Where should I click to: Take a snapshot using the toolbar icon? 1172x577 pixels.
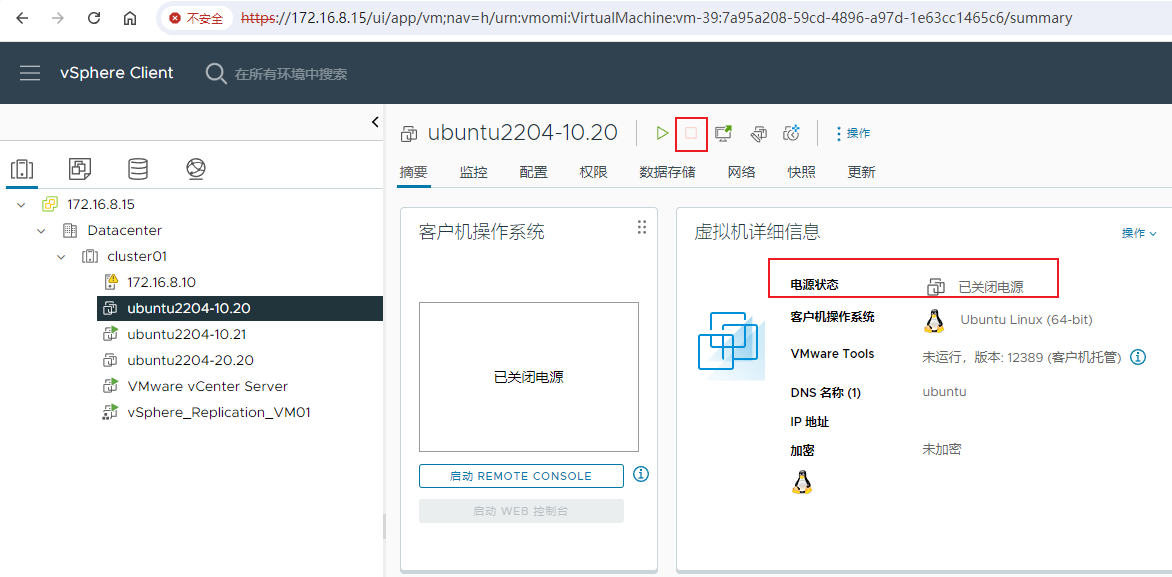pos(792,133)
